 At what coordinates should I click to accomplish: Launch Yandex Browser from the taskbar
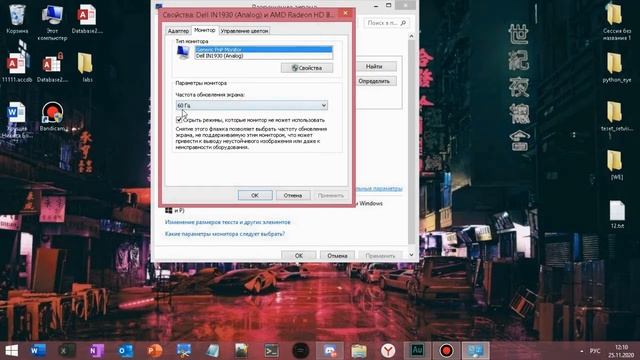pos(388,351)
